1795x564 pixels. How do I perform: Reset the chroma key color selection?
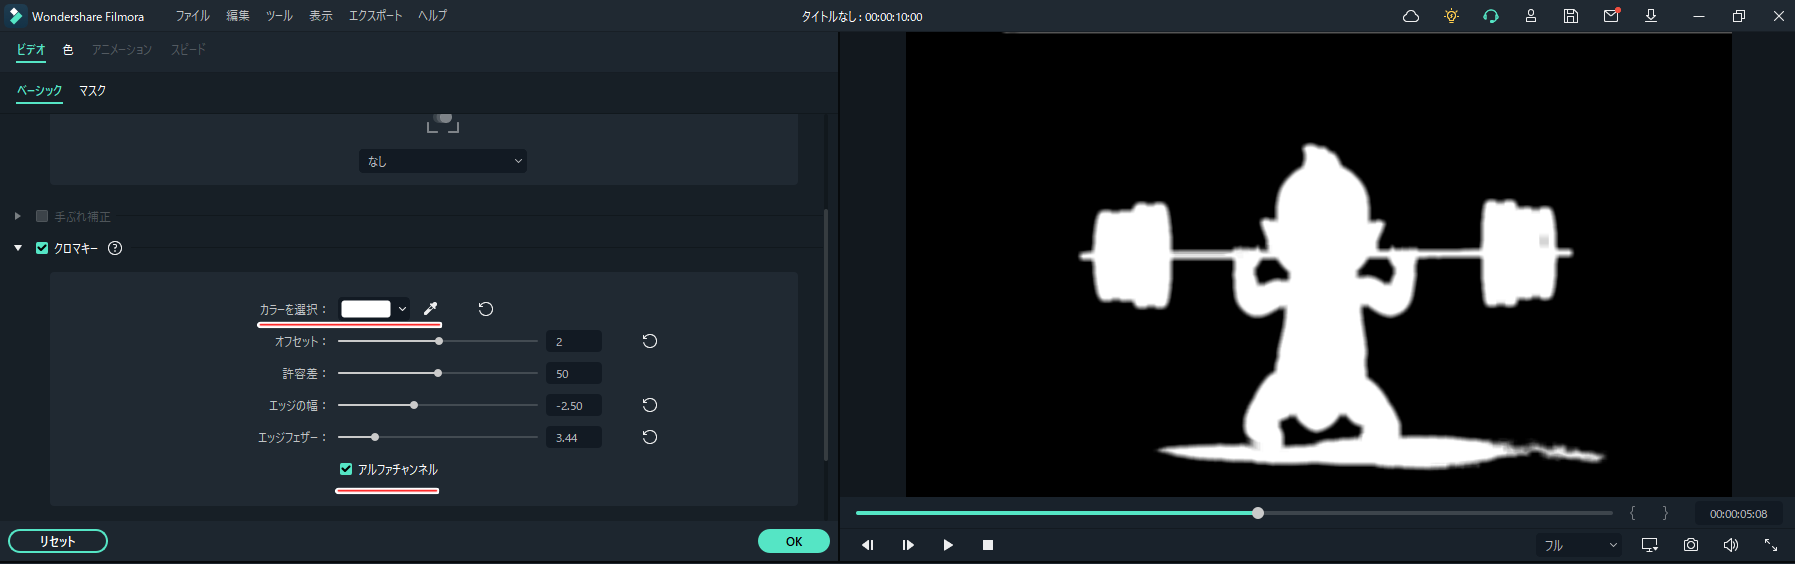pyautogui.click(x=486, y=309)
